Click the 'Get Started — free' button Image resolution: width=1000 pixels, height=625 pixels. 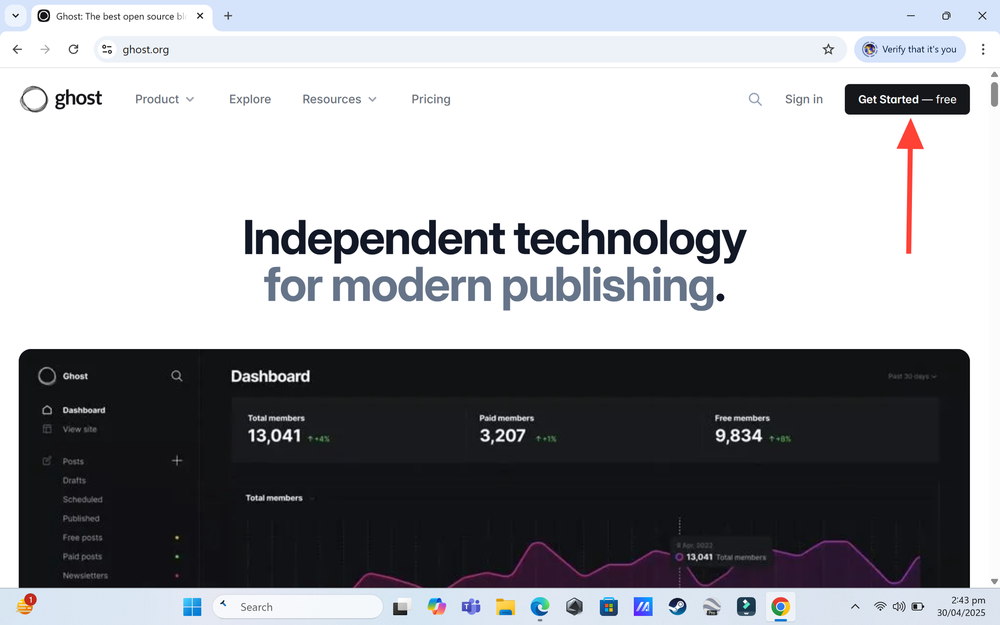tap(907, 99)
